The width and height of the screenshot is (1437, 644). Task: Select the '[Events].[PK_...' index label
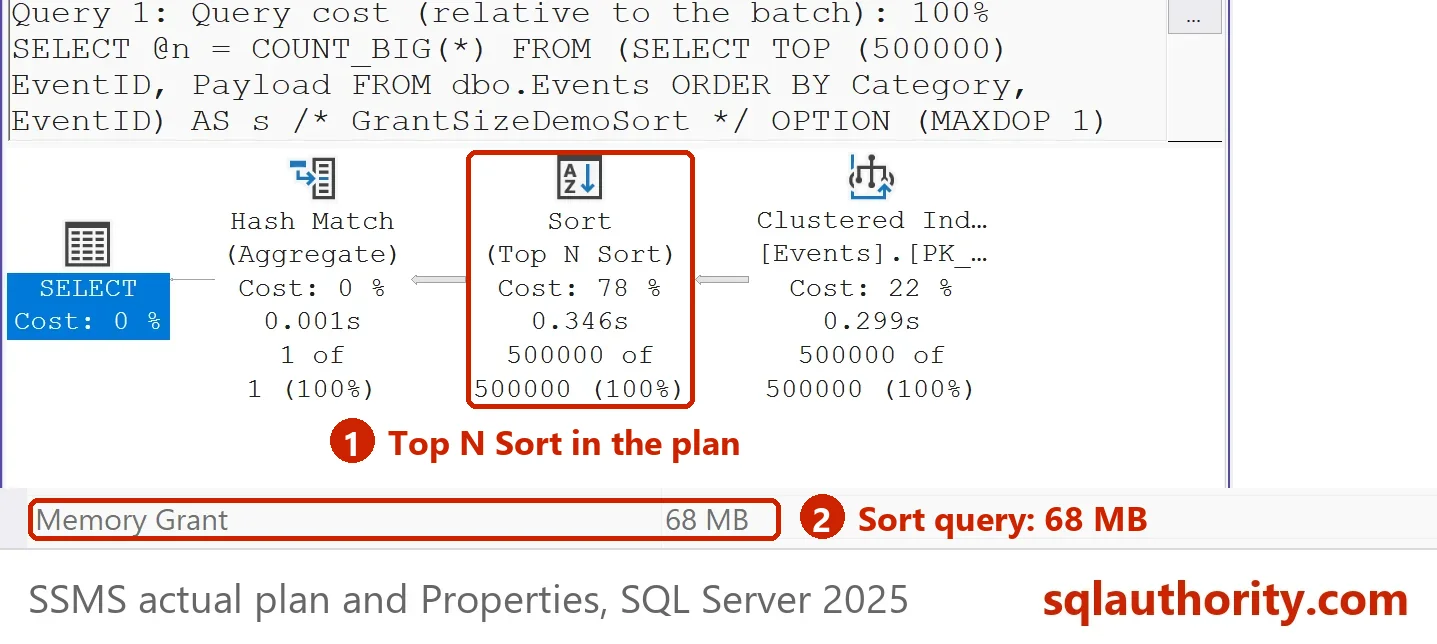(873, 254)
